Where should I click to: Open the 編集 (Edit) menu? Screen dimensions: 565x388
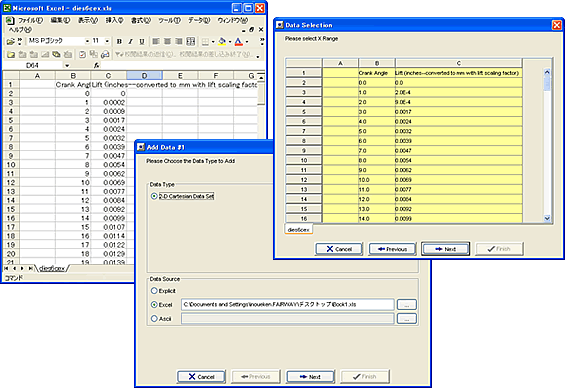[60, 20]
